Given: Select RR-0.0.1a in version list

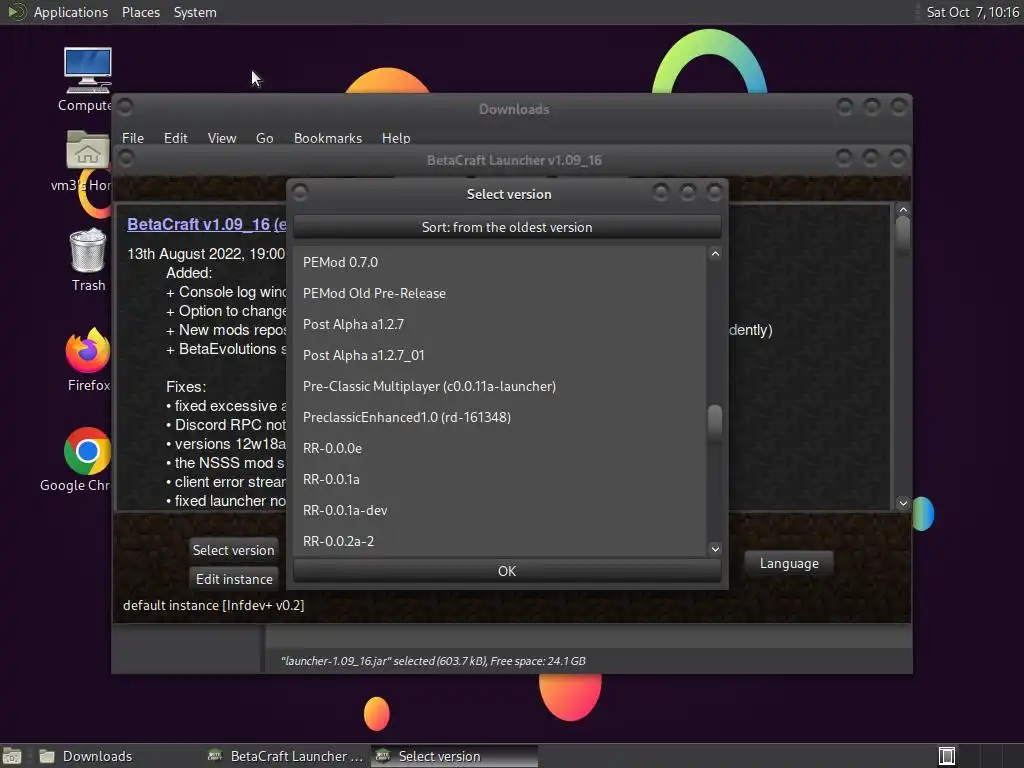Looking at the screenshot, I should click(500, 479).
